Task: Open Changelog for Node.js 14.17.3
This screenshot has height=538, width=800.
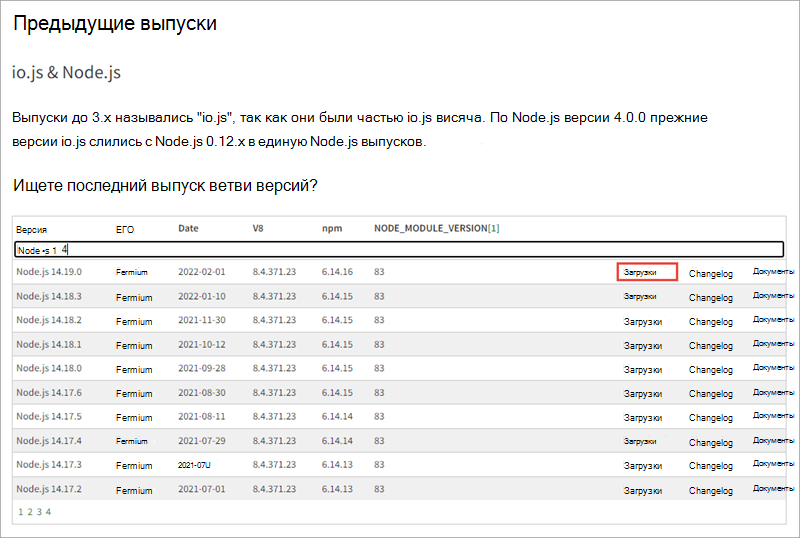Action: click(711, 466)
